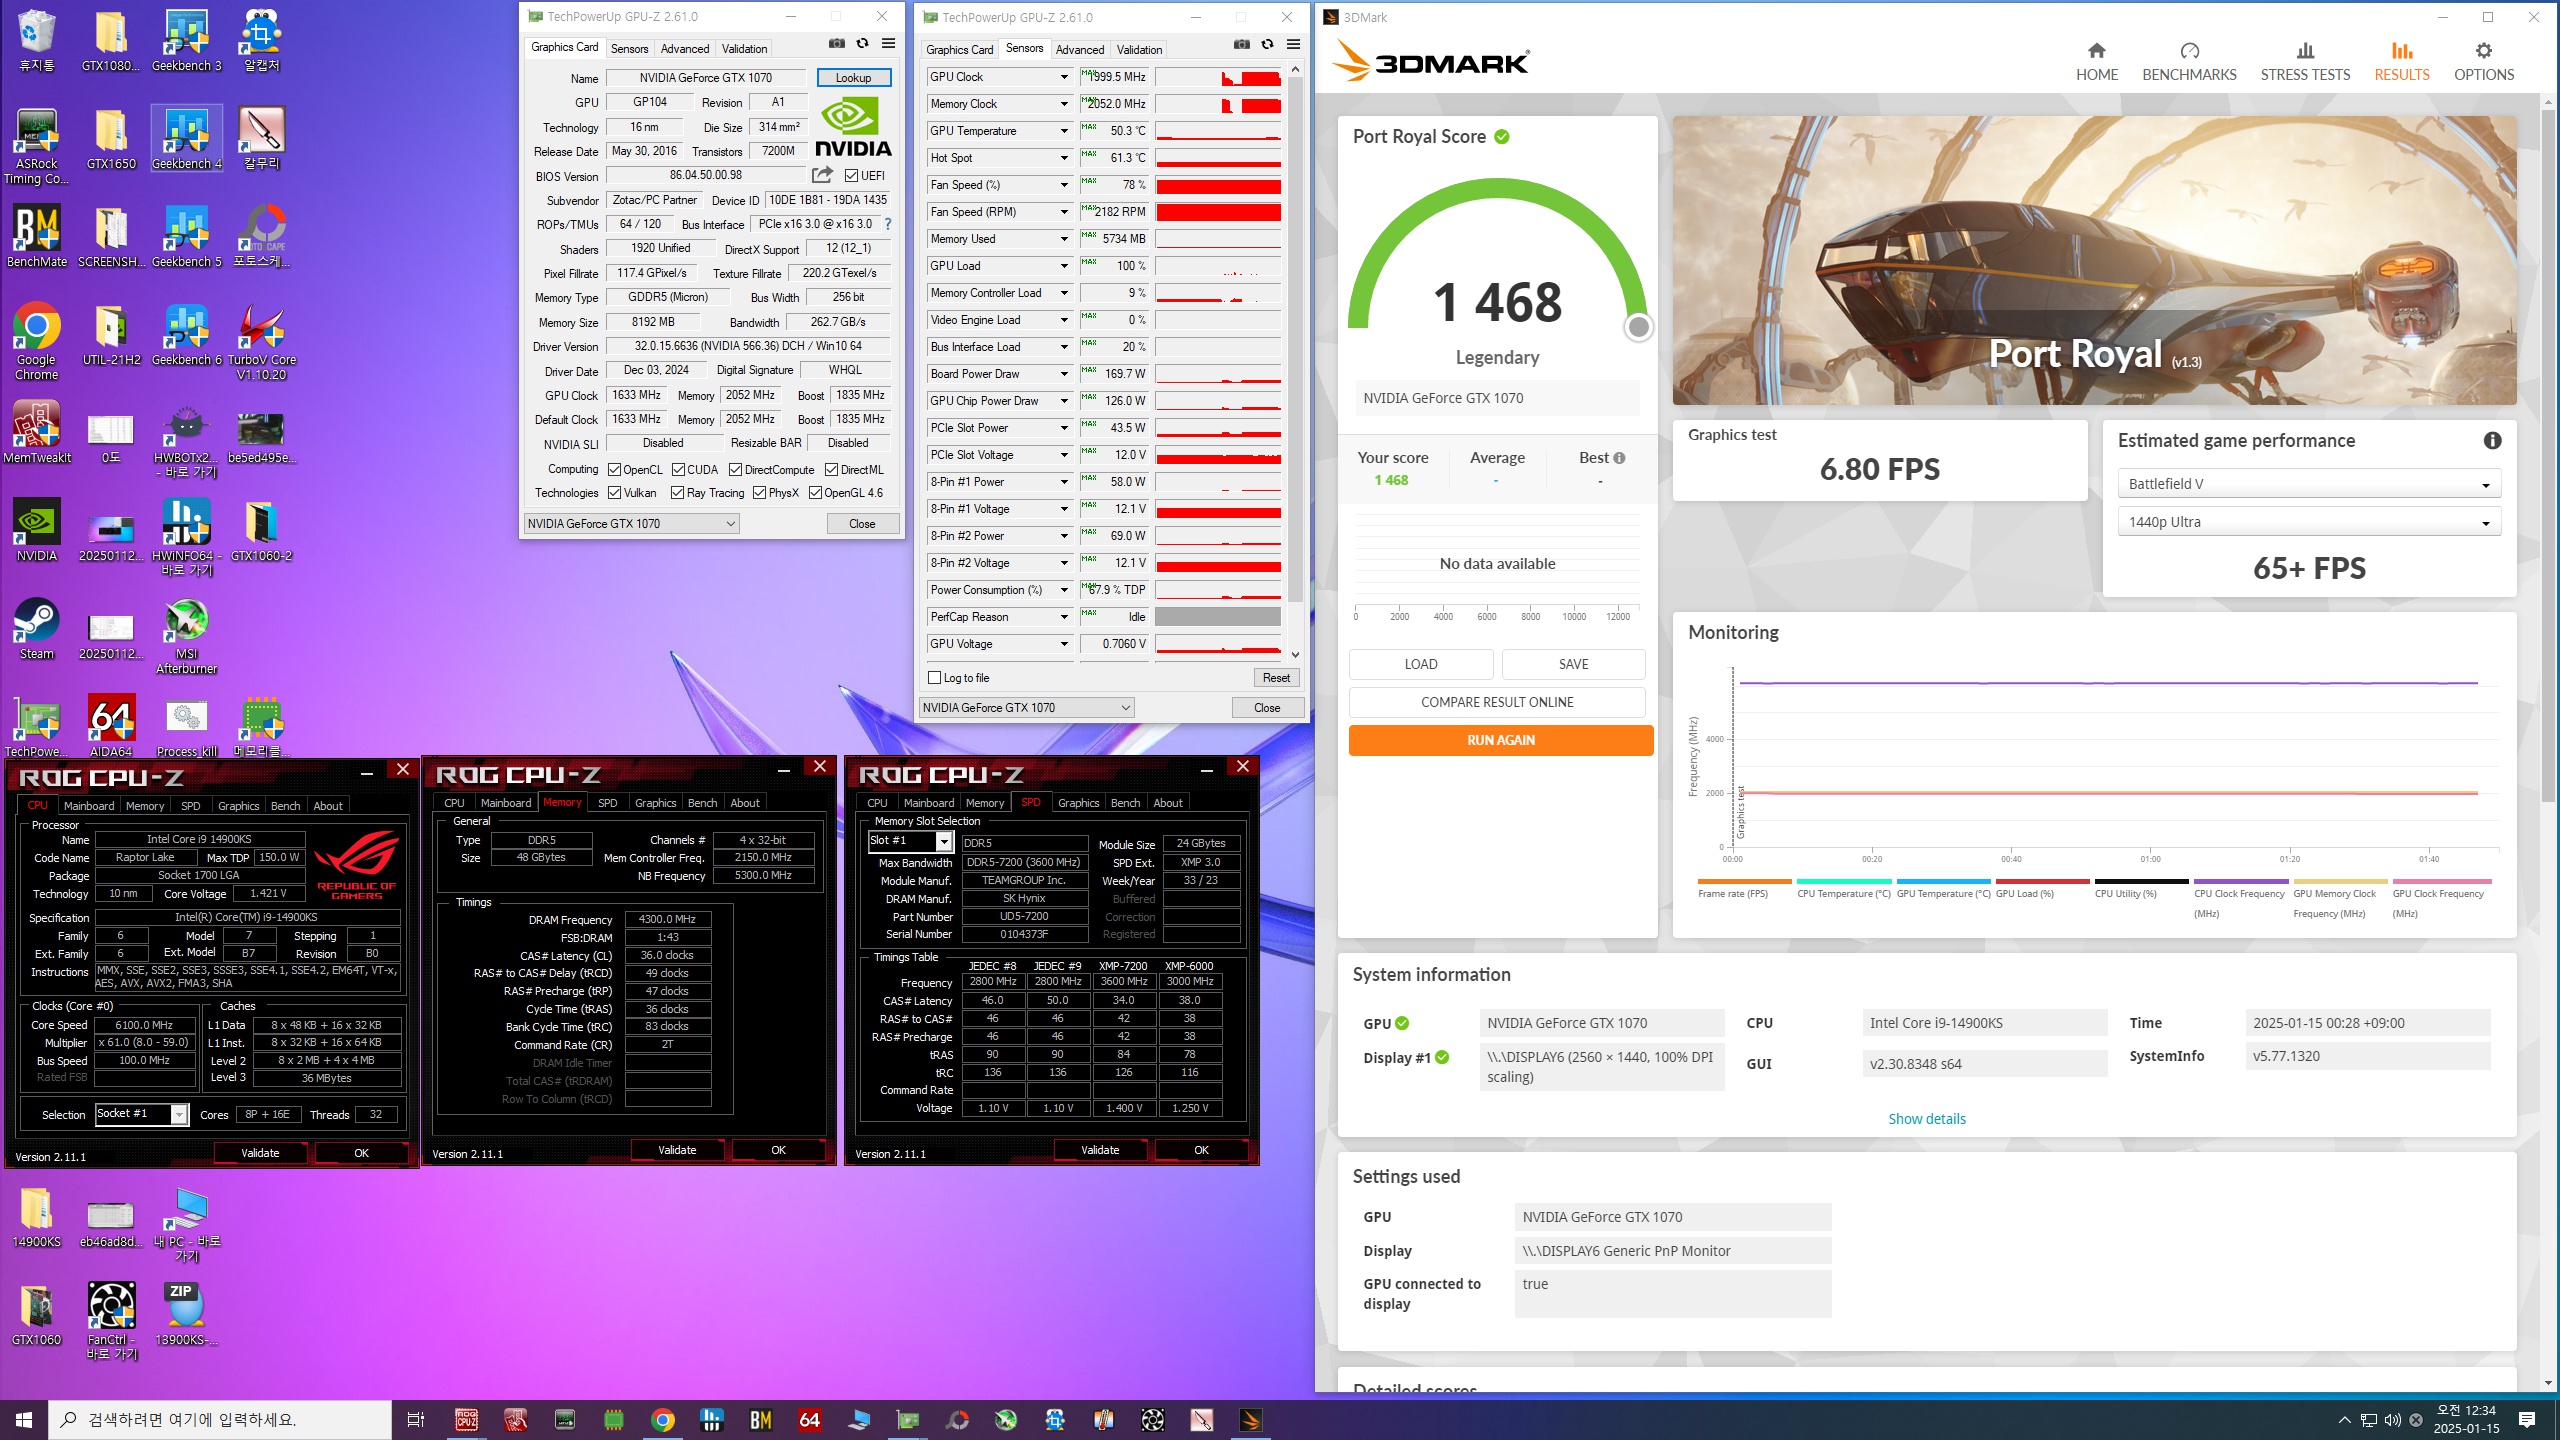Switch to Advanced tab in GPU-Z Graphics Card window

coord(684,48)
